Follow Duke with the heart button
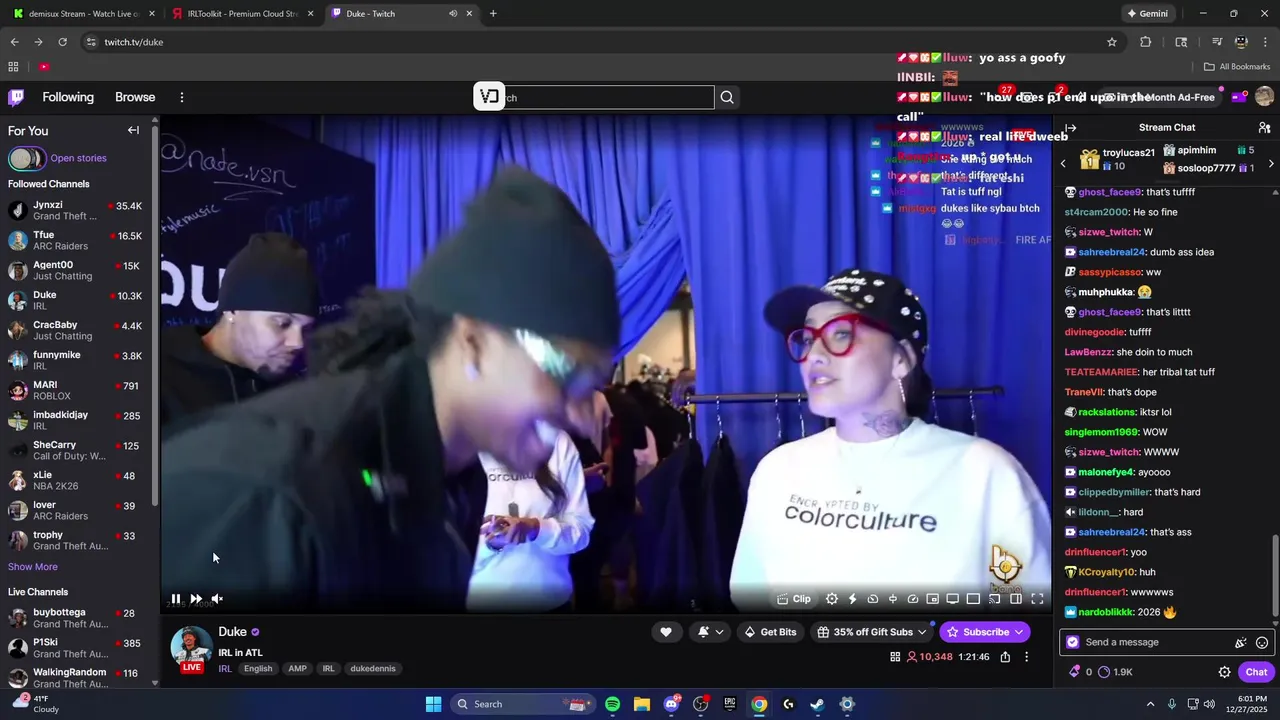Screen dimensions: 1280x720 coord(666,632)
